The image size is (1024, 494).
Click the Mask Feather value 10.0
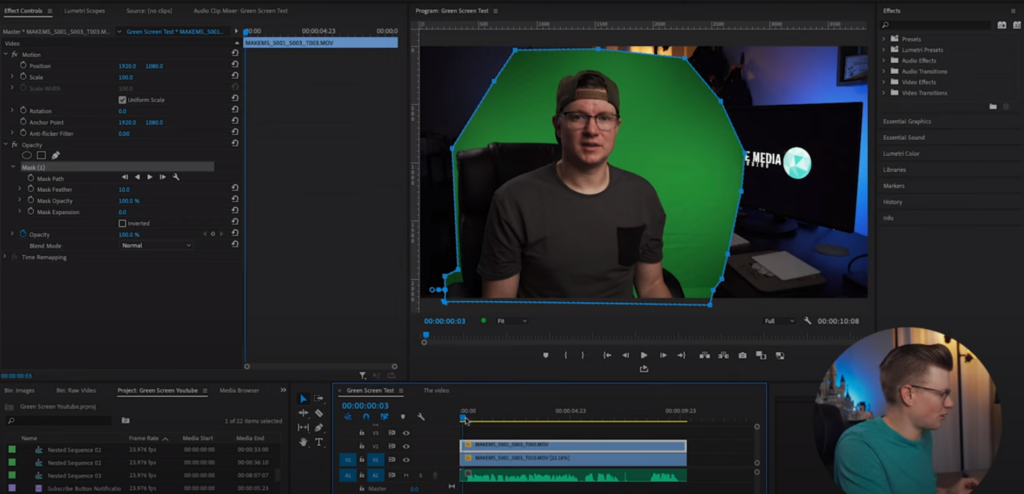[x=124, y=189]
